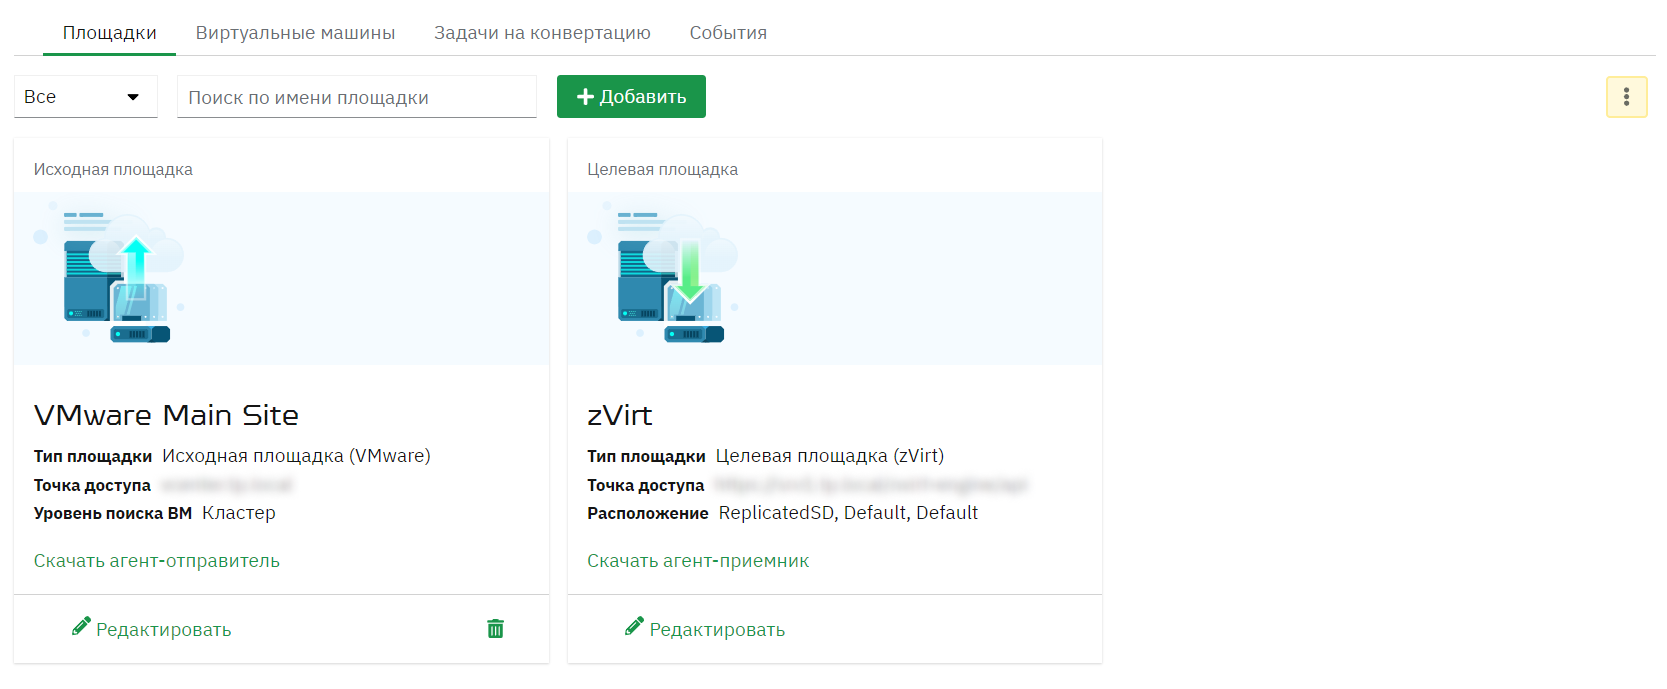Open the Виртуальные машины tab
Viewport: 1667px width, 689px height.
click(x=295, y=33)
